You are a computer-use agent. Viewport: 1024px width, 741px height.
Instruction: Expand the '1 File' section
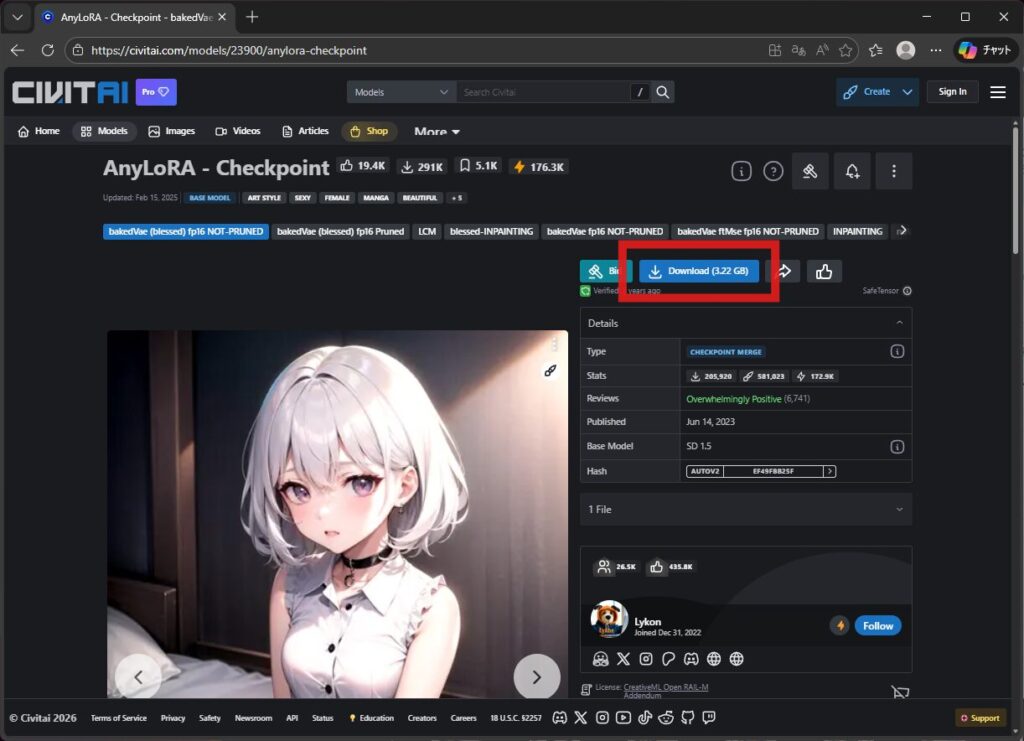[x=745, y=509]
